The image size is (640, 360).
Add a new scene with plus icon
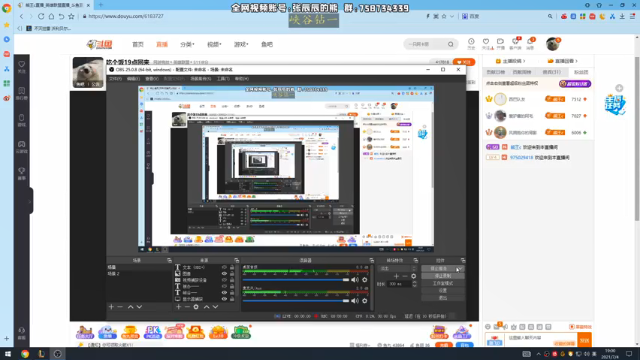point(111,307)
